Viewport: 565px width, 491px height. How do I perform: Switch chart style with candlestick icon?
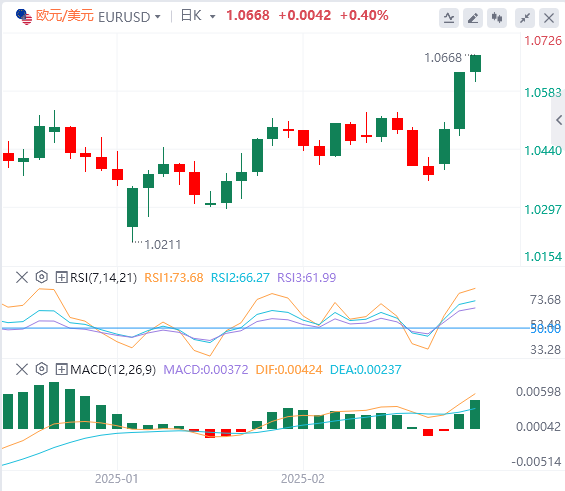[497, 18]
